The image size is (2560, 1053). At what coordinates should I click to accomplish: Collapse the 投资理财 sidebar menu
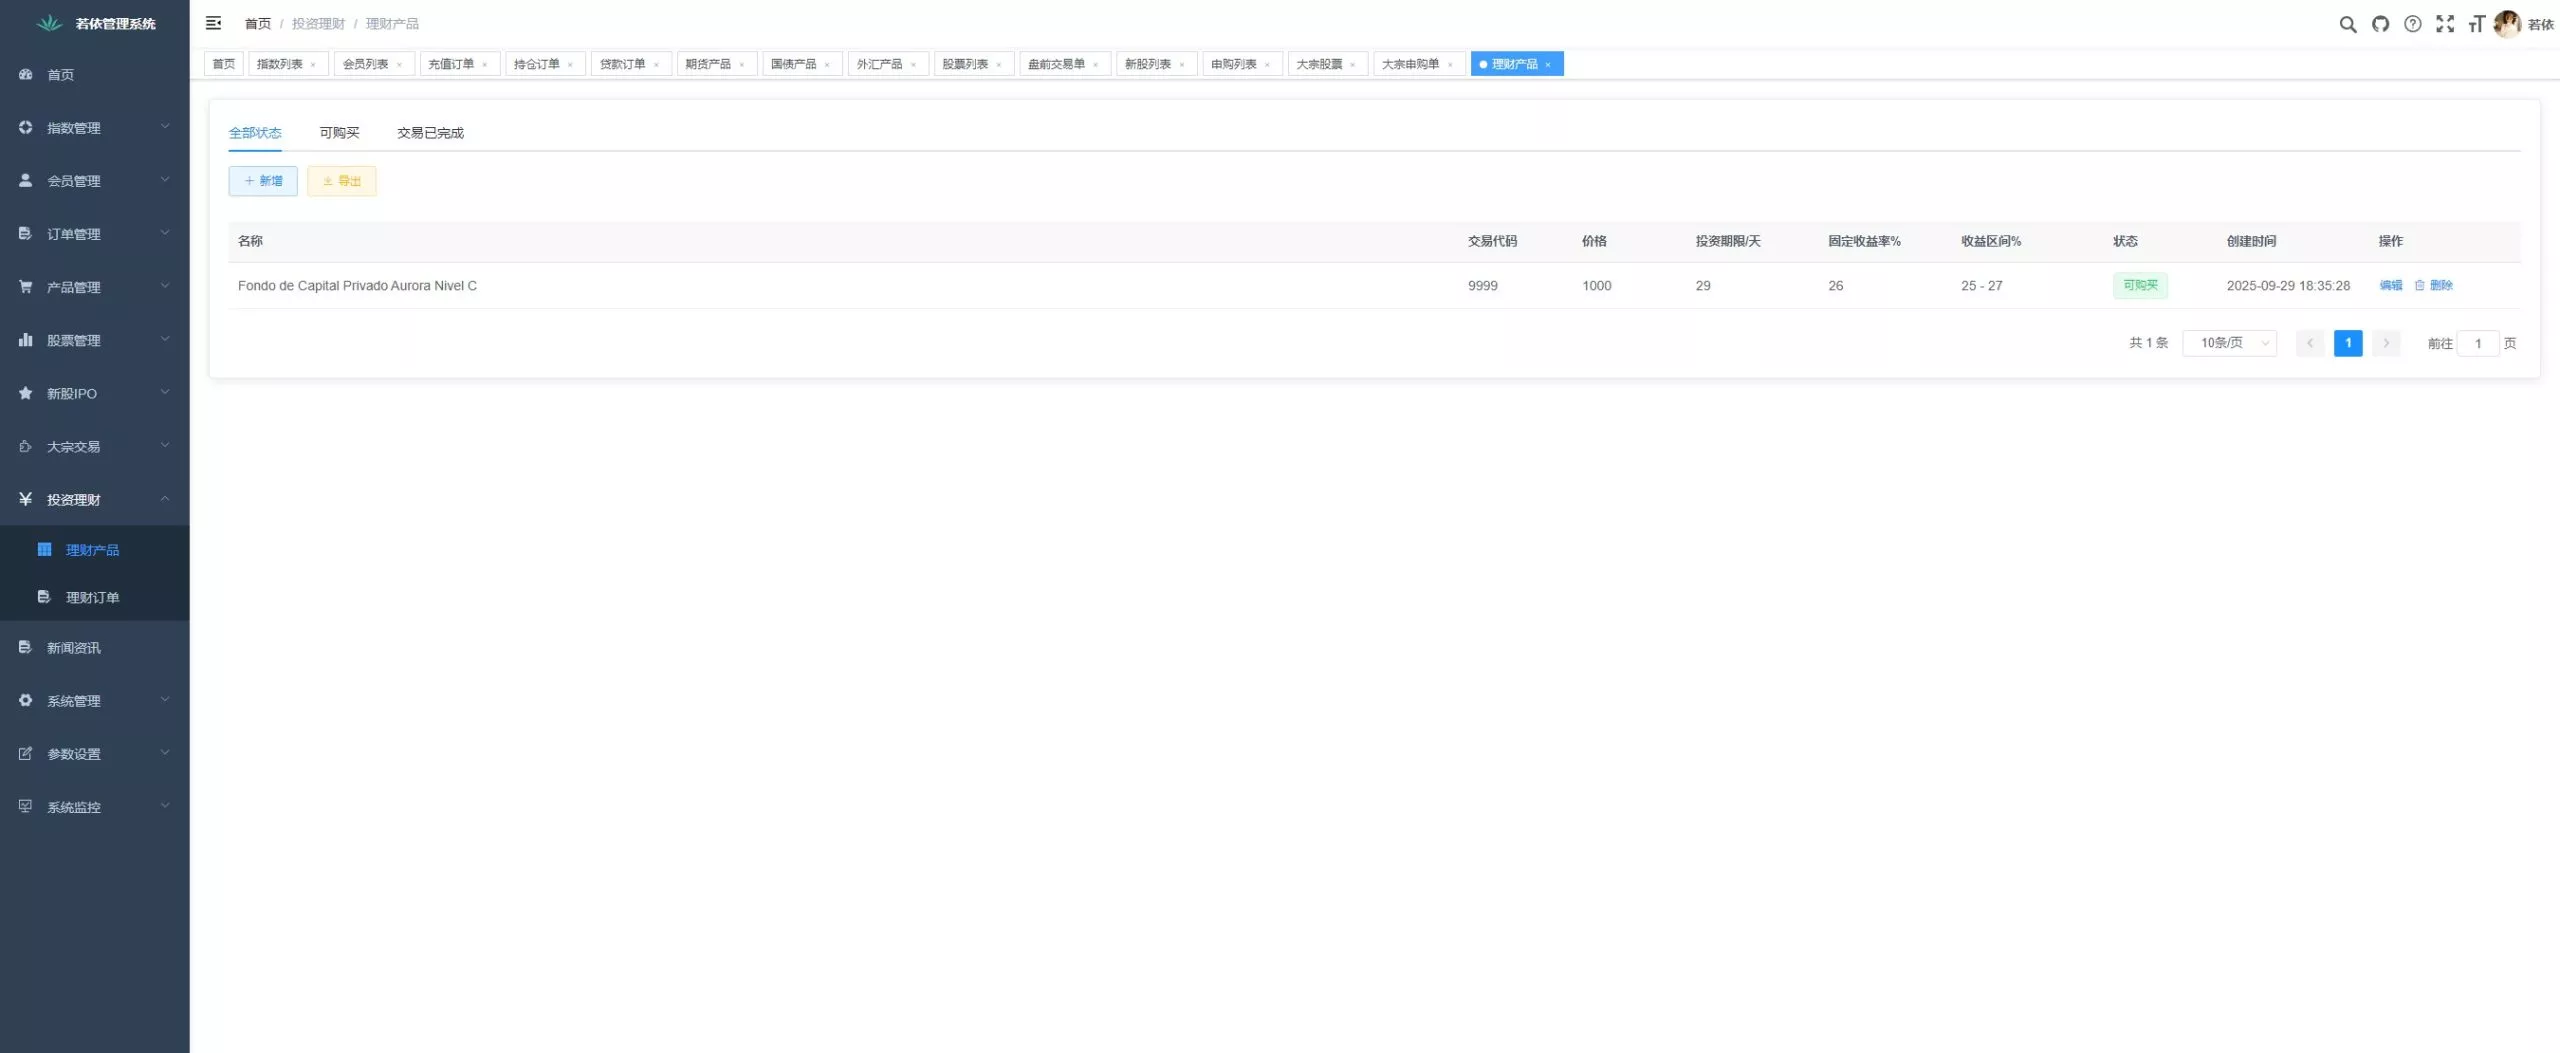click(94, 500)
